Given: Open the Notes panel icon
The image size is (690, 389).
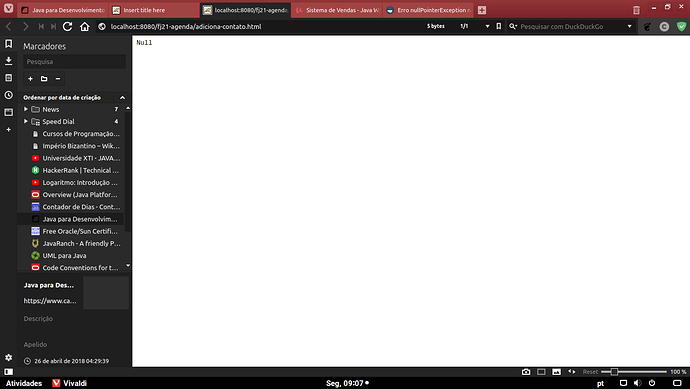Looking at the screenshot, I should coord(8,78).
